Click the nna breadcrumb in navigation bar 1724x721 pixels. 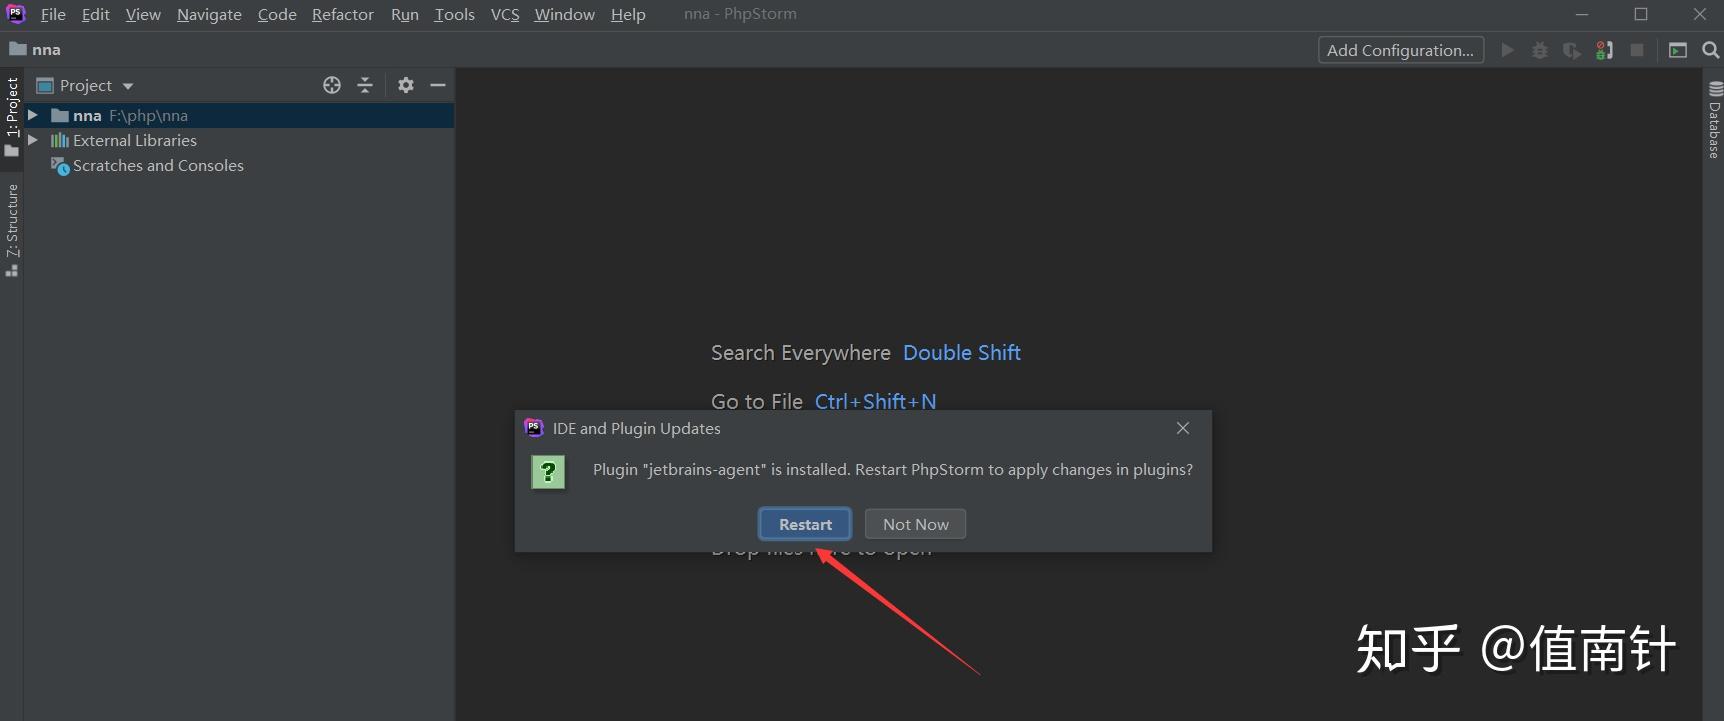[x=35, y=49]
